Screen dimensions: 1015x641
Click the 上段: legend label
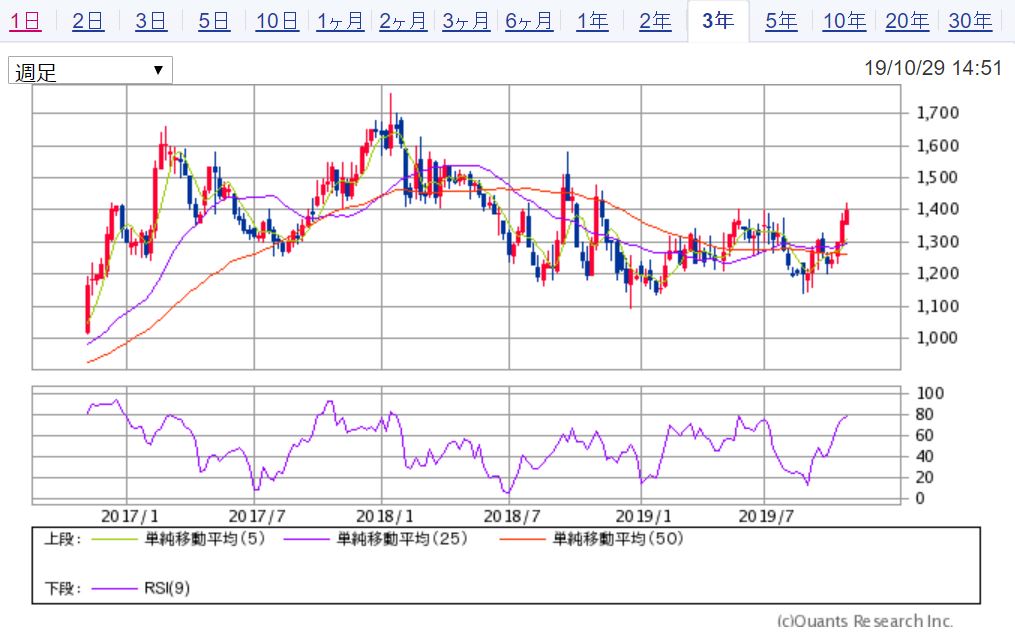point(63,539)
